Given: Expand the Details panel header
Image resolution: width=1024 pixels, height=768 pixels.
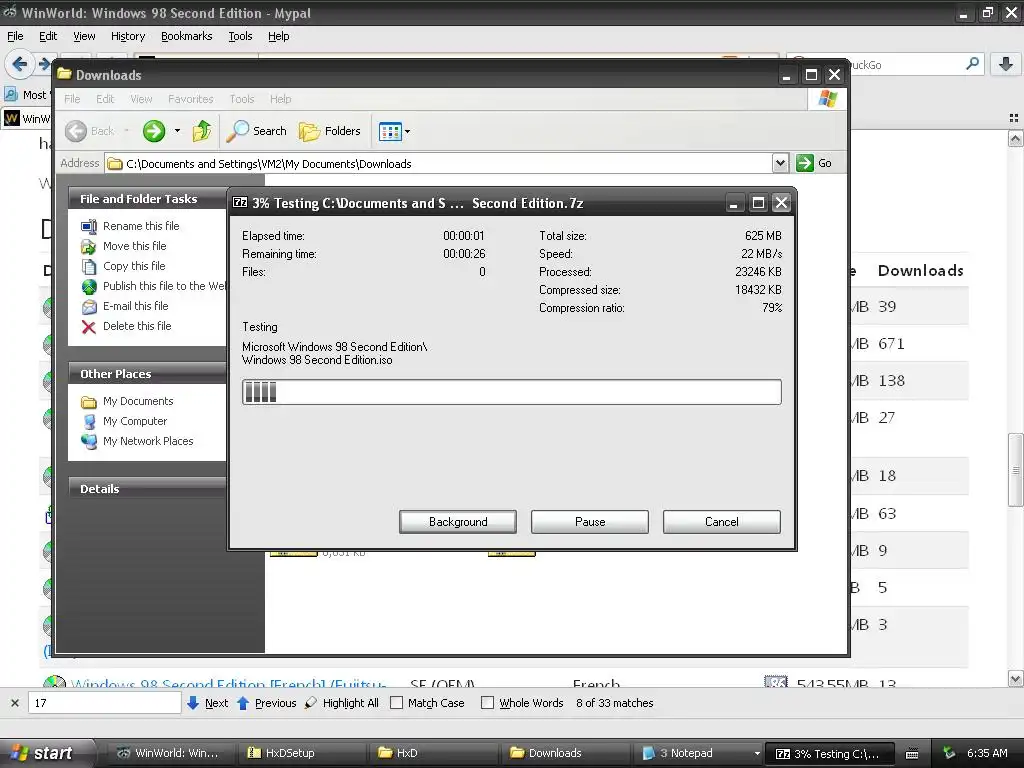Looking at the screenshot, I should 147,488.
